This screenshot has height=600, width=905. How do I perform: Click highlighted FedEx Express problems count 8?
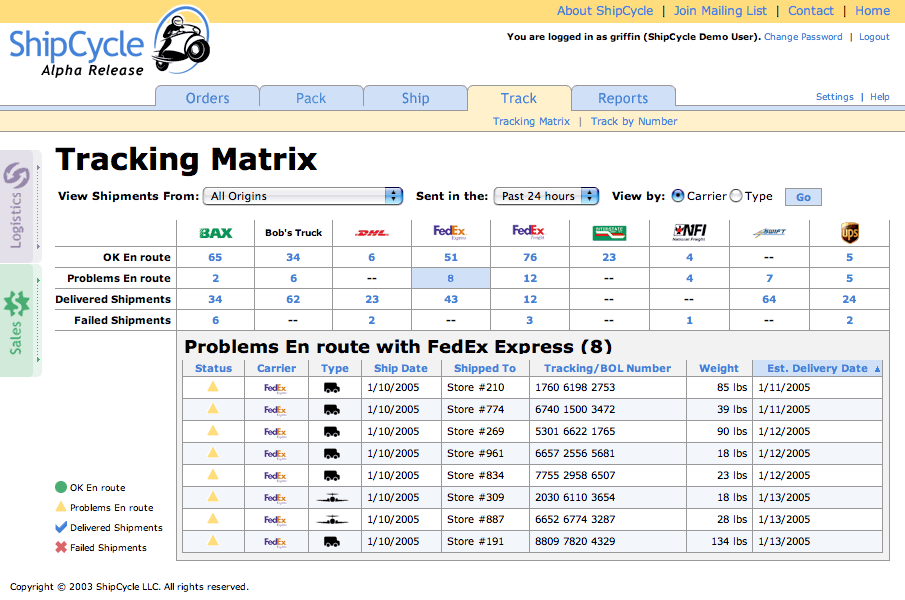450,278
